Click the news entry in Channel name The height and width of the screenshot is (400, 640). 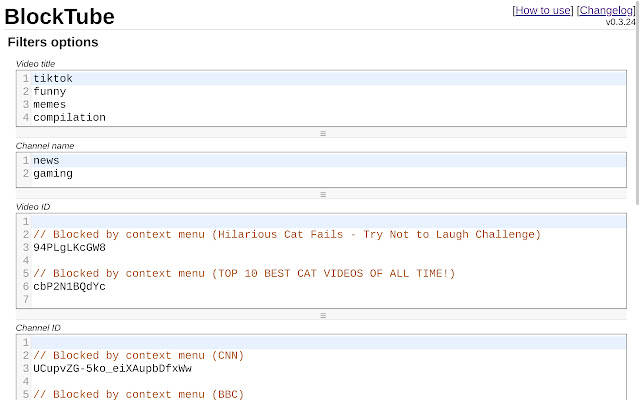point(47,160)
